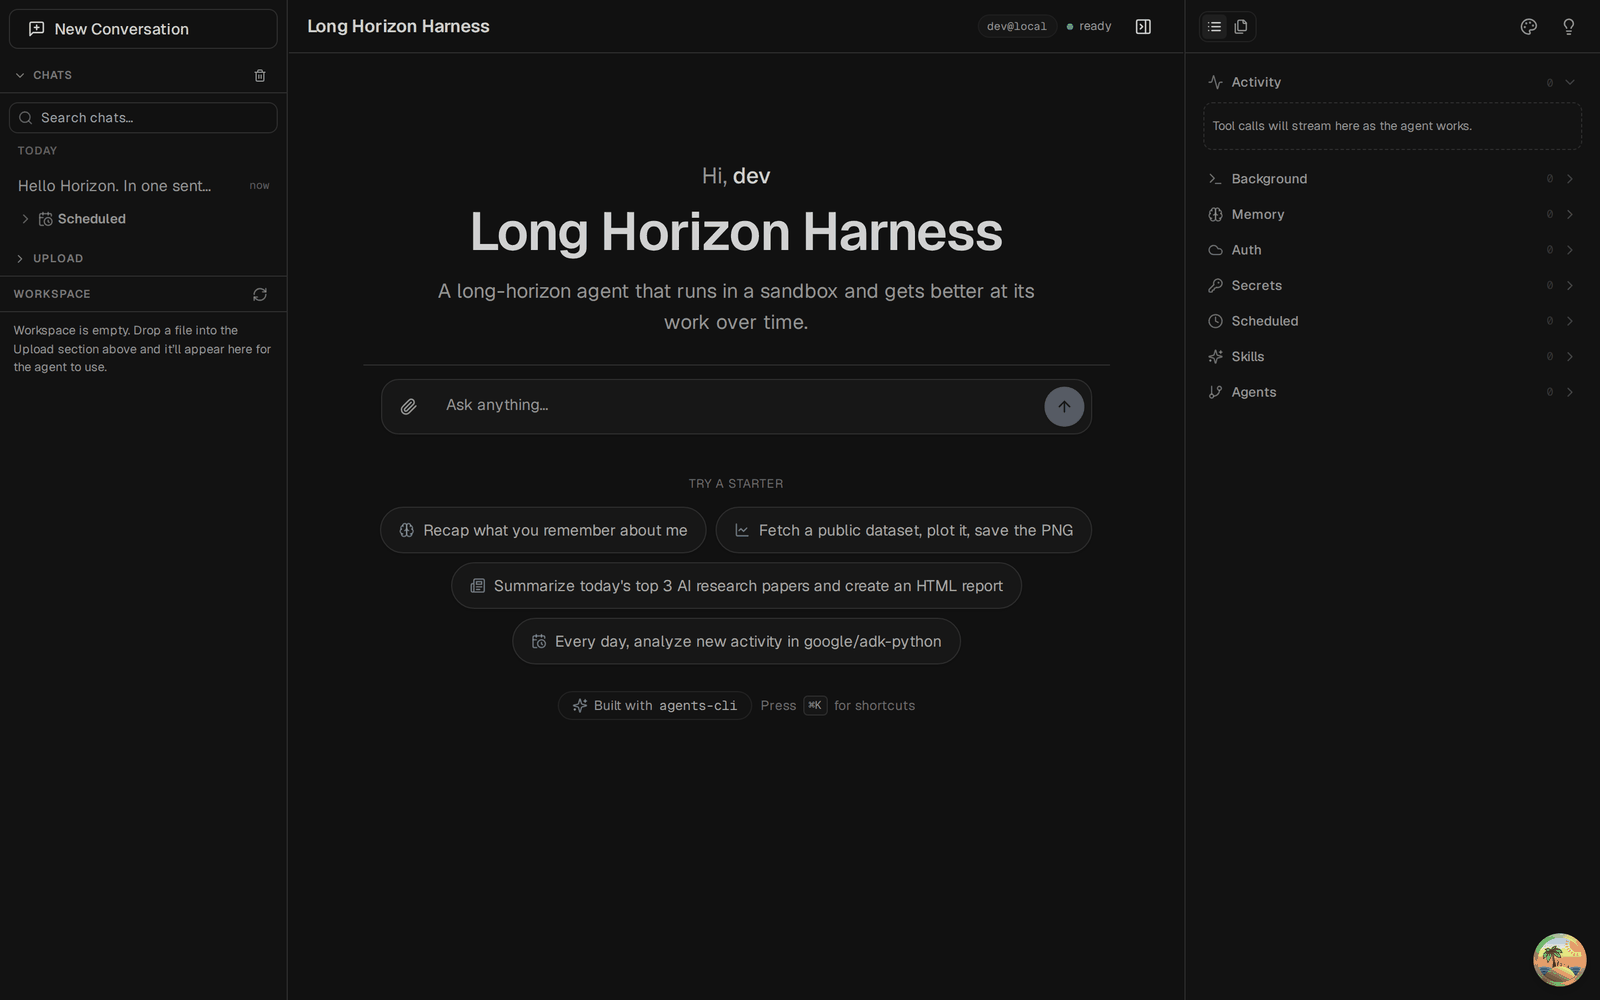Image resolution: width=1600 pixels, height=1000 pixels.
Task: Open the 'Hello Horizon. In one sent…' chat
Action: [x=143, y=185]
